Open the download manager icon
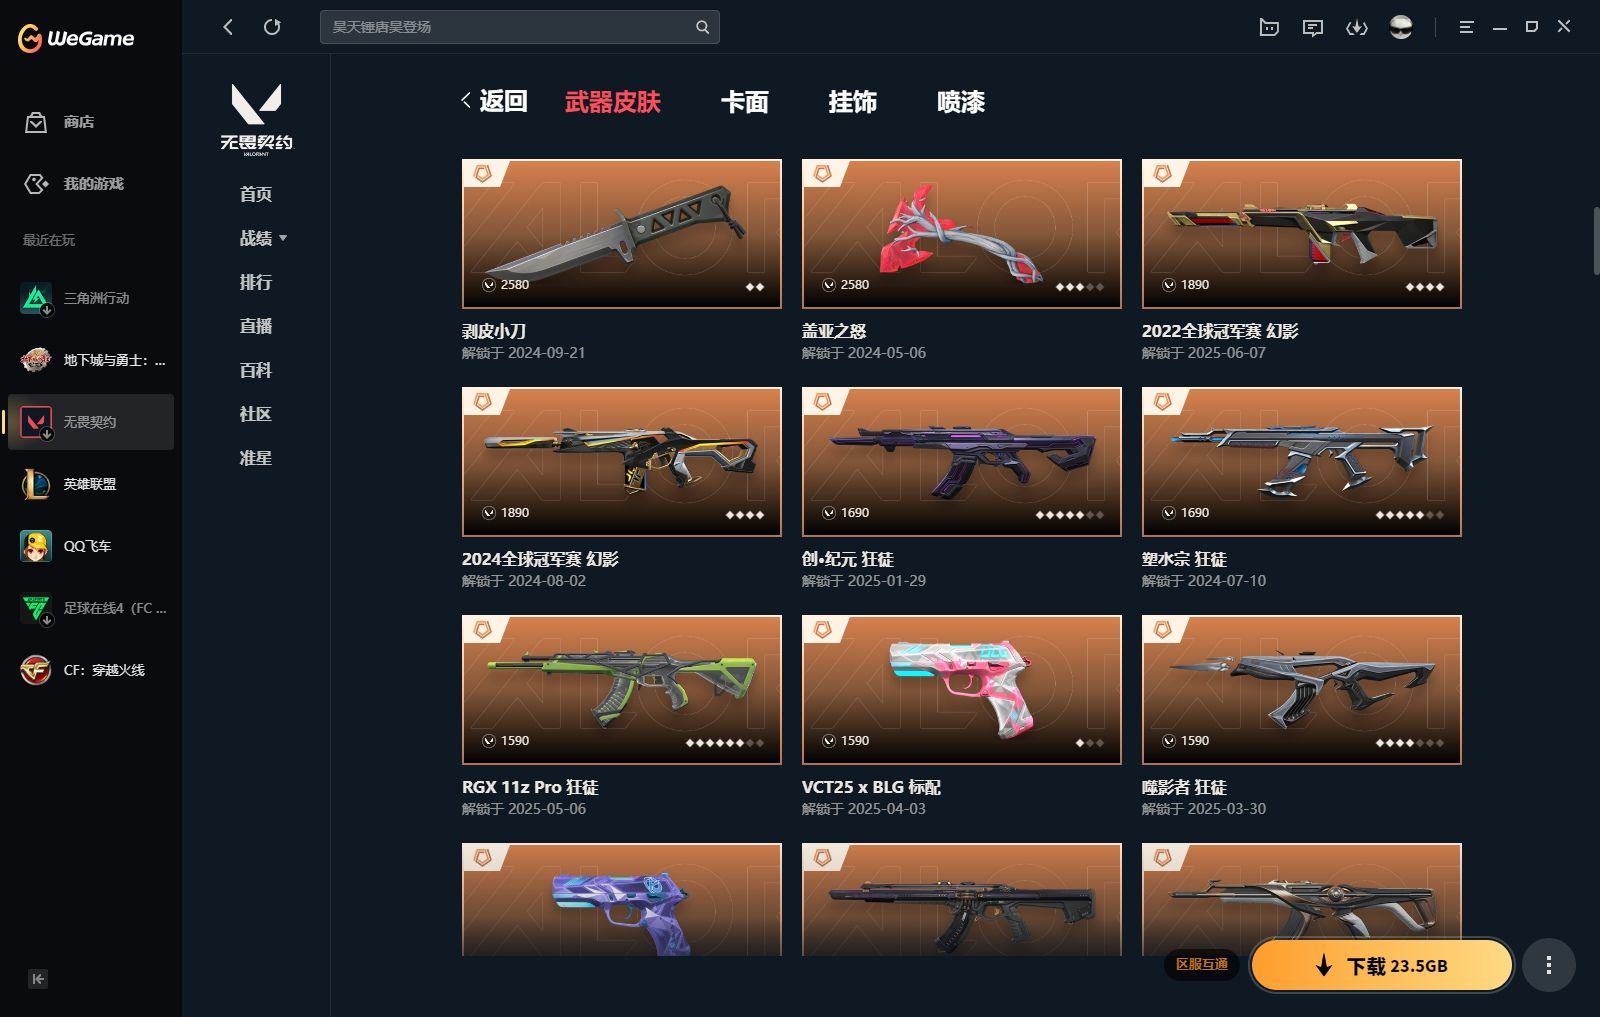Viewport: 1600px width, 1017px height. coord(1357,27)
